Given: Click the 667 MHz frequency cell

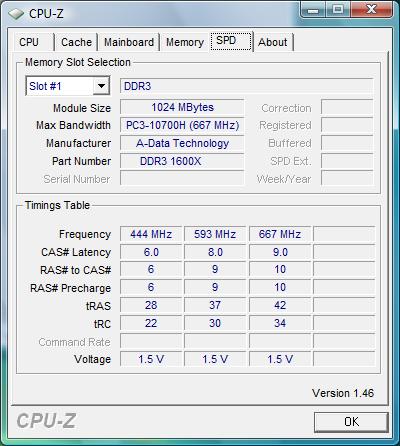Looking at the screenshot, I should 280,234.
